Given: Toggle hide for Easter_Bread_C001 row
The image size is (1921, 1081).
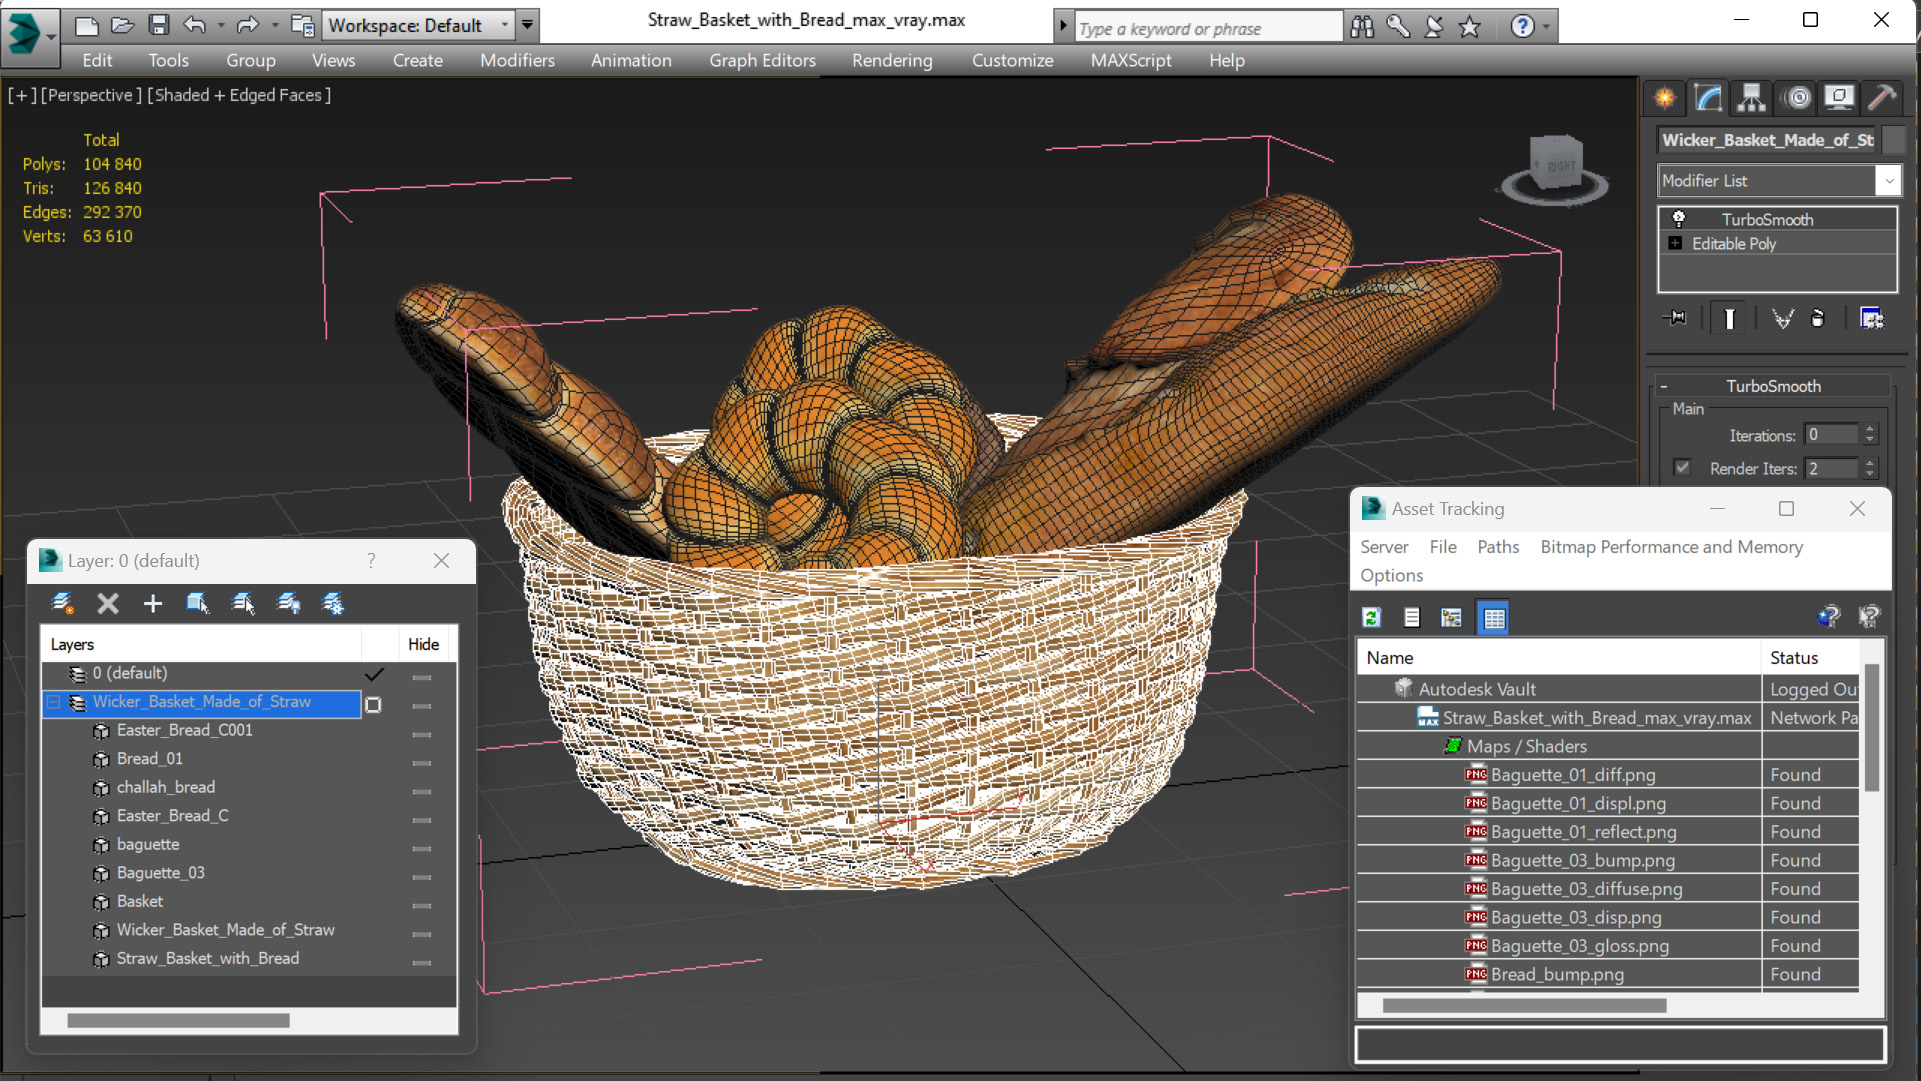Looking at the screenshot, I should coord(422,734).
